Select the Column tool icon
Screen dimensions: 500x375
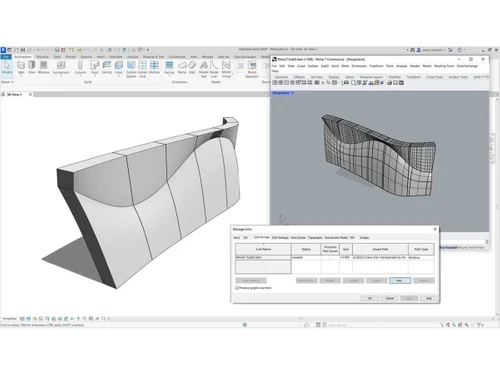pos(80,65)
